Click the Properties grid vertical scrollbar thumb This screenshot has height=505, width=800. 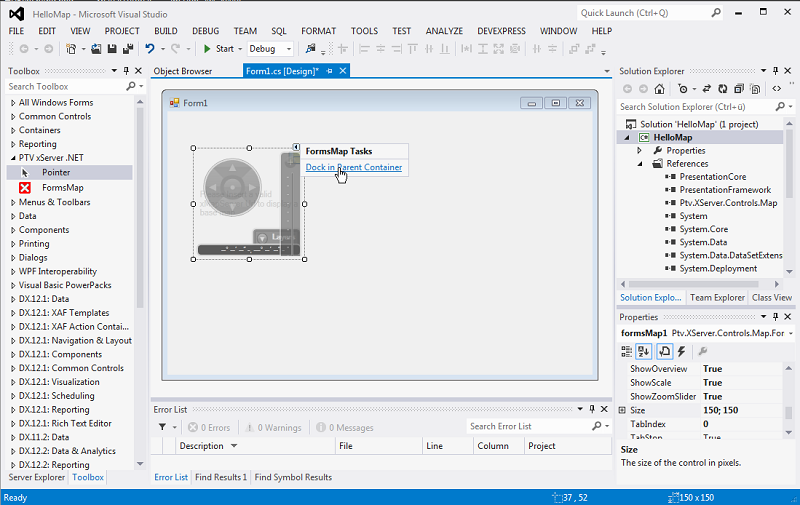click(x=788, y=412)
